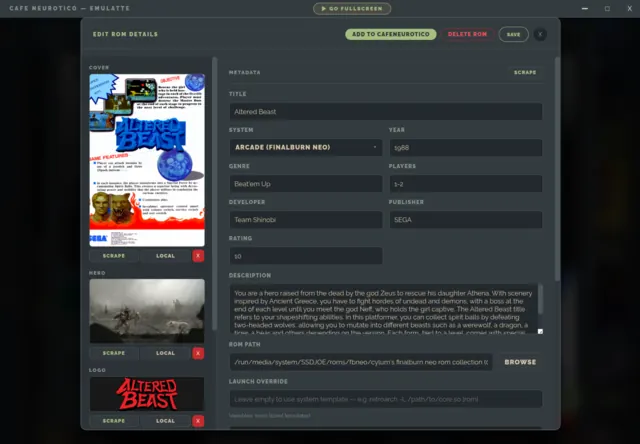This screenshot has width=640, height=444.
Task: Click the Altered Beast logo thumbnail
Action: (x=147, y=394)
